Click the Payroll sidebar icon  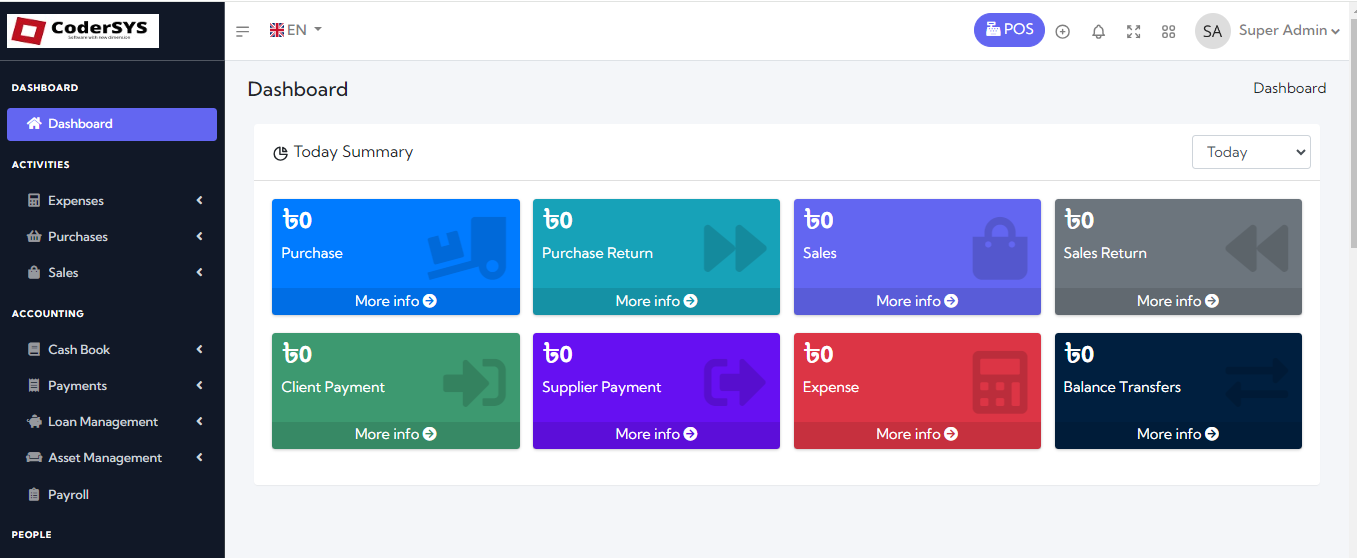(34, 495)
